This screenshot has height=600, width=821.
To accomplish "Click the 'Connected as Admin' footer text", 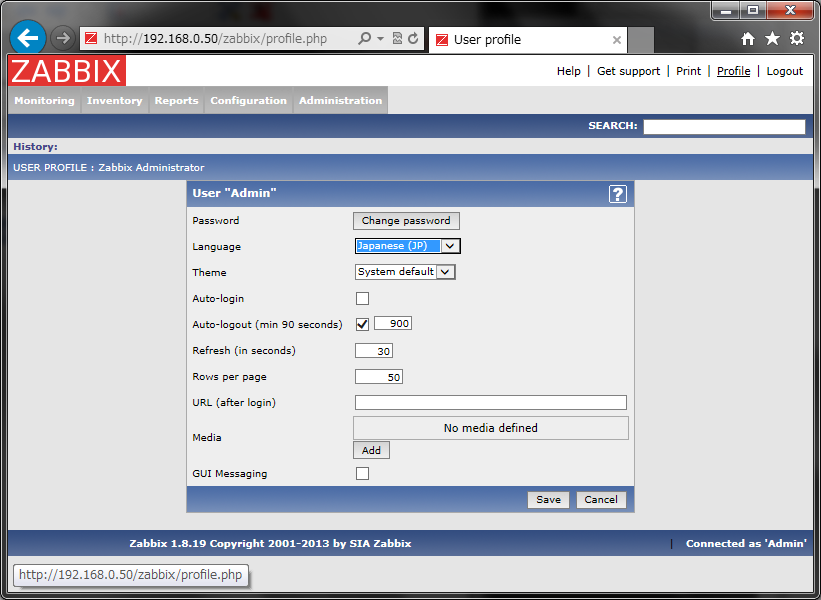I will pyautogui.click(x=746, y=543).
